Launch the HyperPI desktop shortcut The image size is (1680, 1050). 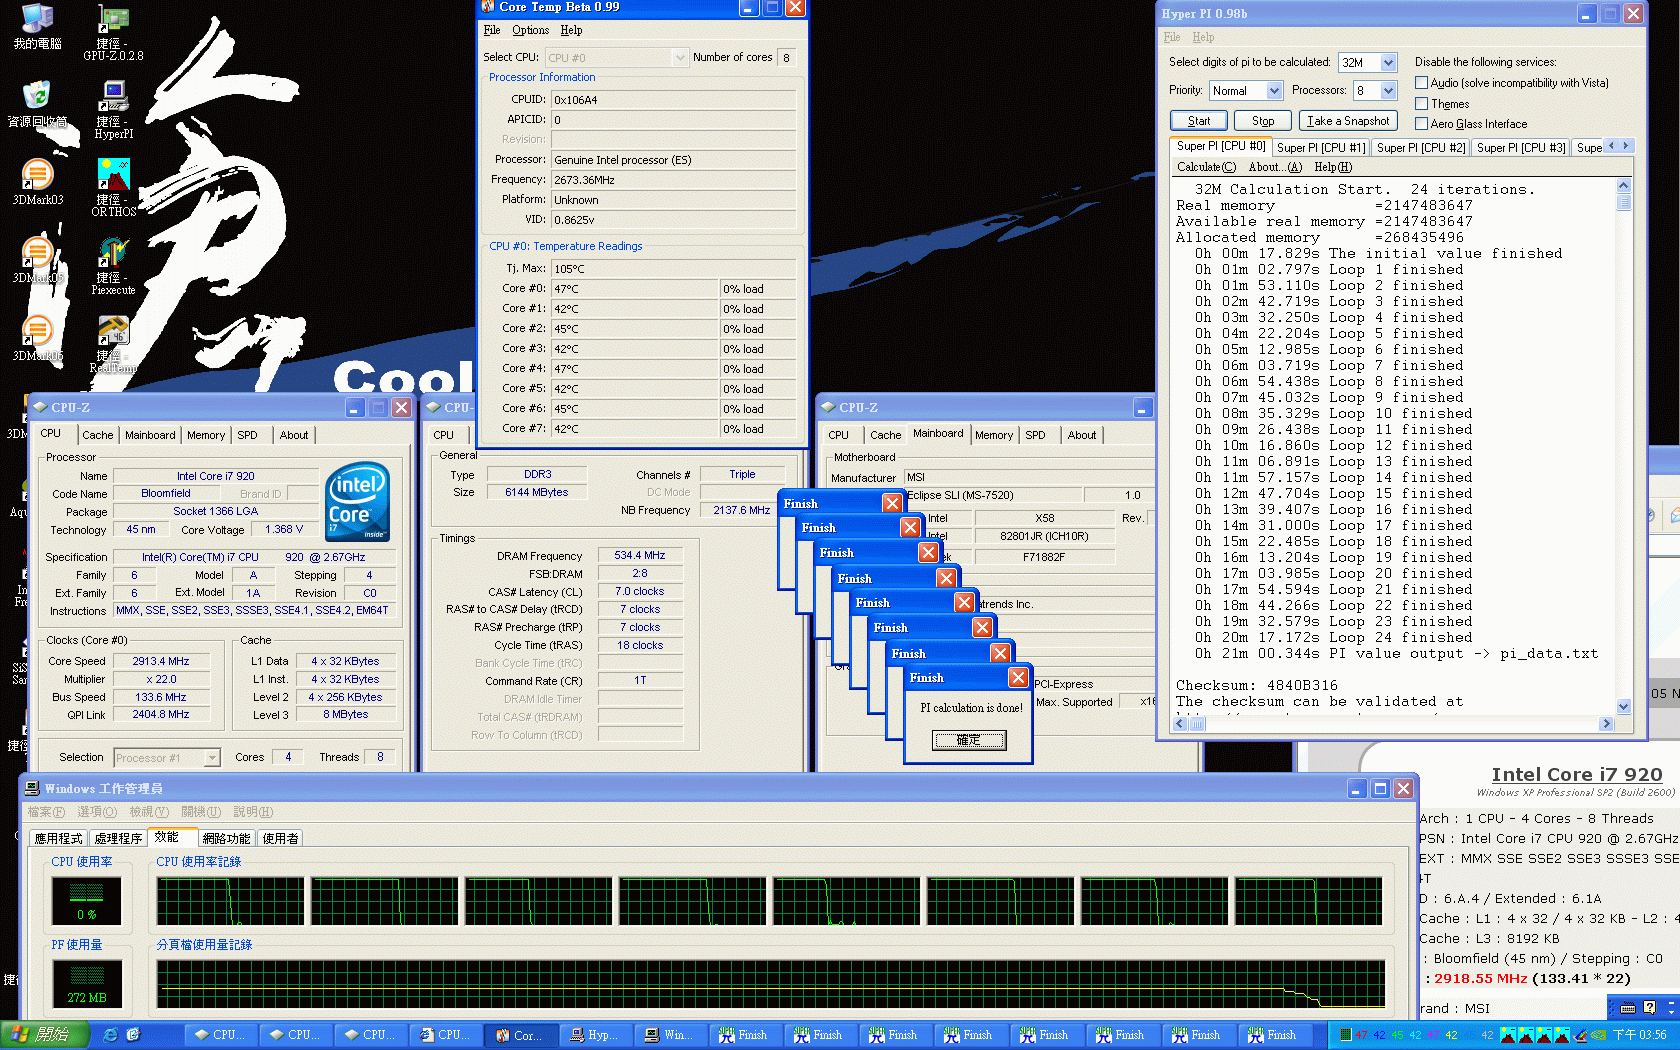click(113, 110)
